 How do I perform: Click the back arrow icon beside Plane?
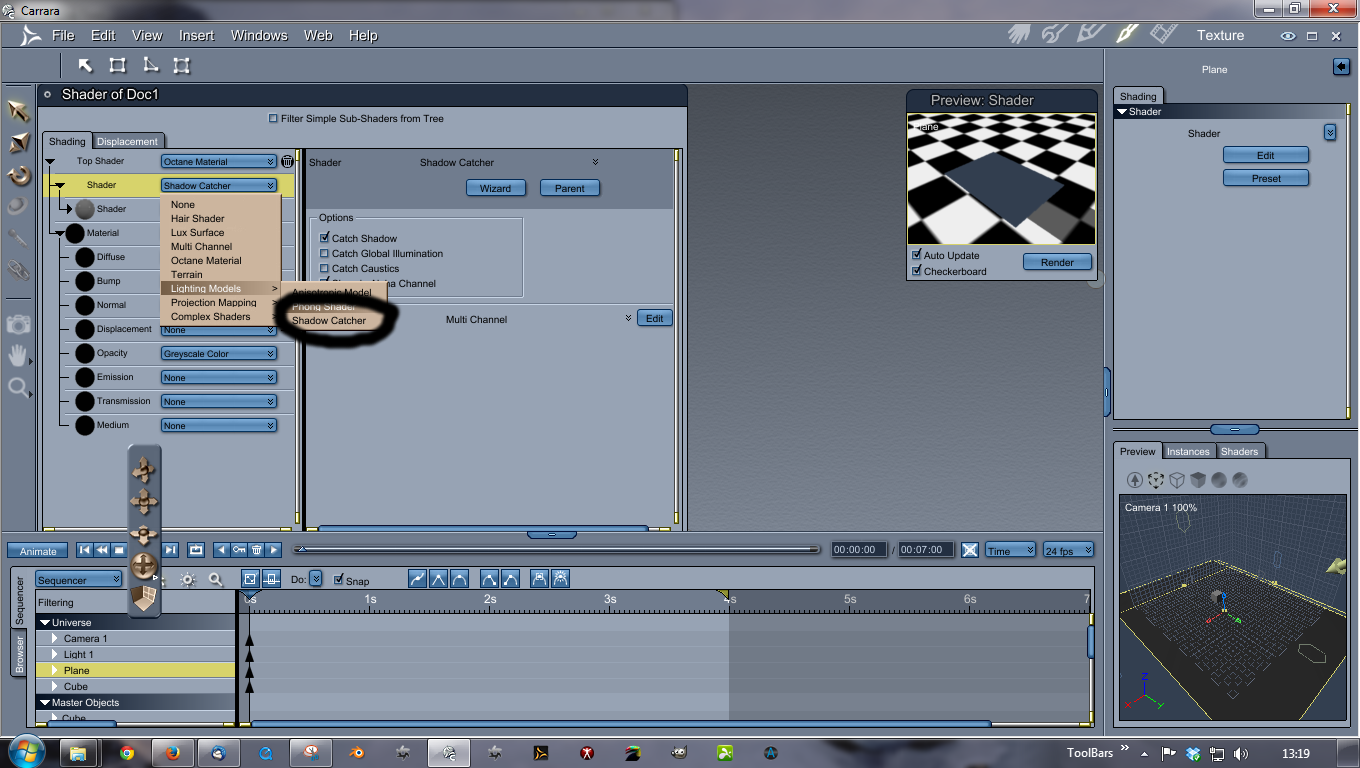pyautogui.click(x=1341, y=67)
